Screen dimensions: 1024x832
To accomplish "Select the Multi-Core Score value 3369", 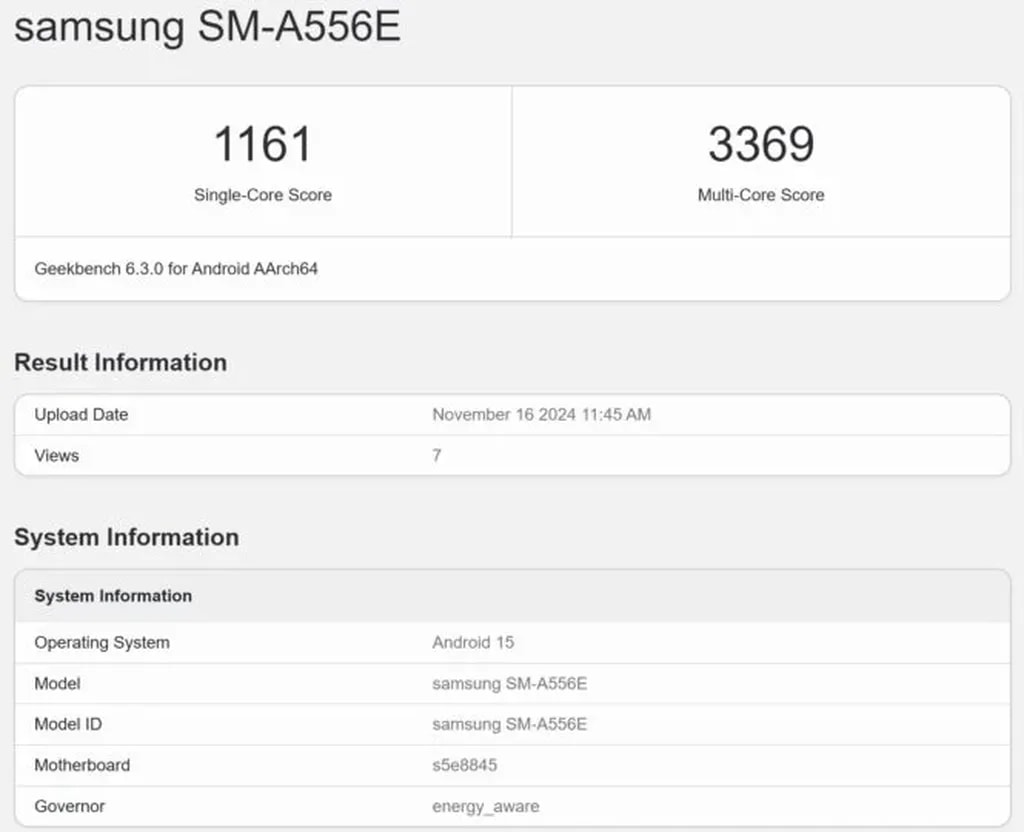I will 761,144.
